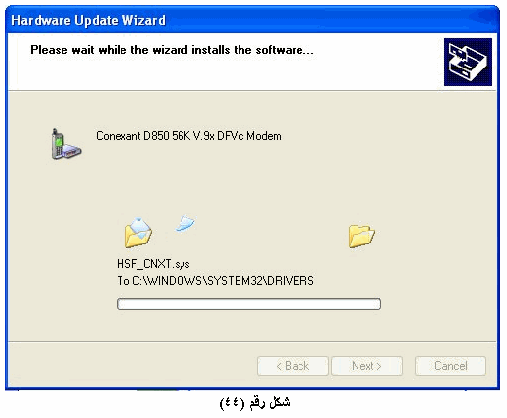Click the hardware wizard header icon
The image size is (507, 418).
click(468, 62)
